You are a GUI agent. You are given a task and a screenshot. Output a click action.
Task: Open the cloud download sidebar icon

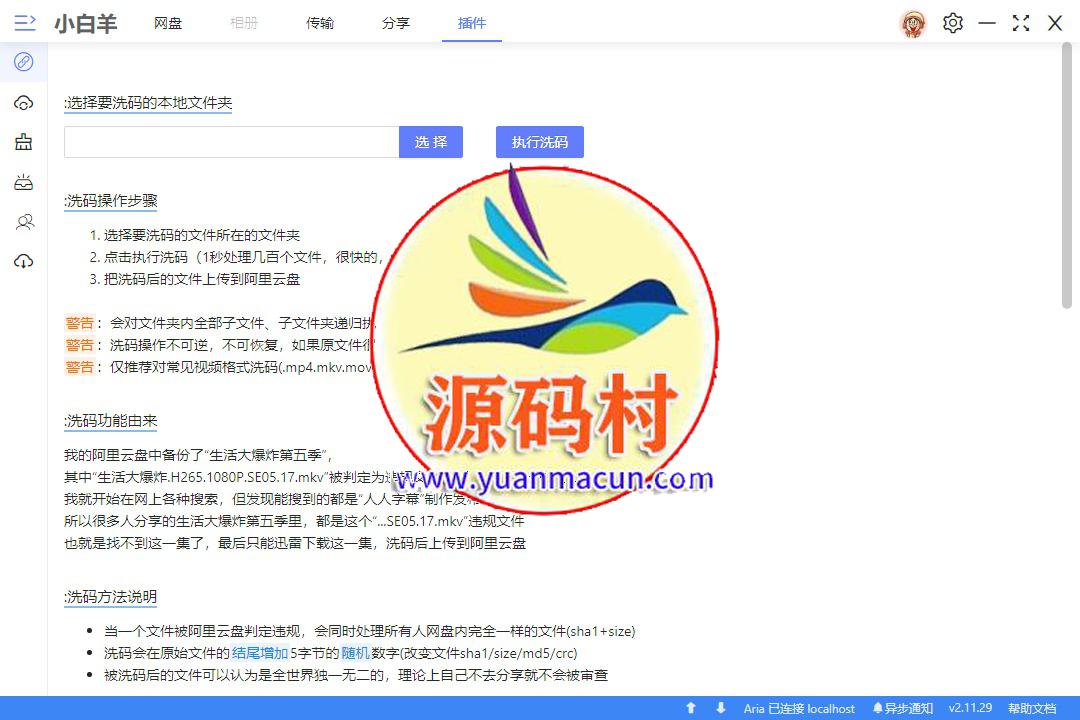(24, 262)
